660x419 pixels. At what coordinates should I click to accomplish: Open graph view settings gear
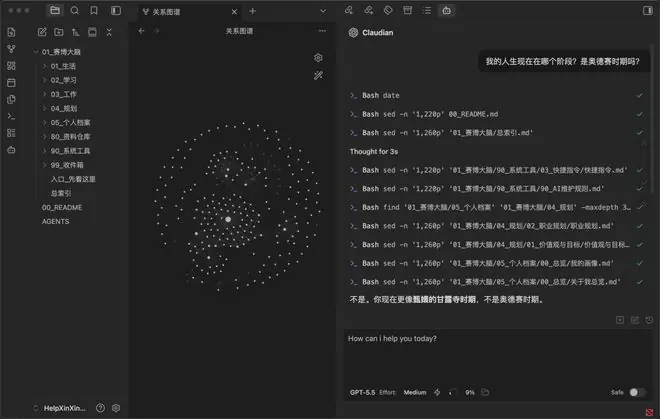pyautogui.click(x=318, y=58)
